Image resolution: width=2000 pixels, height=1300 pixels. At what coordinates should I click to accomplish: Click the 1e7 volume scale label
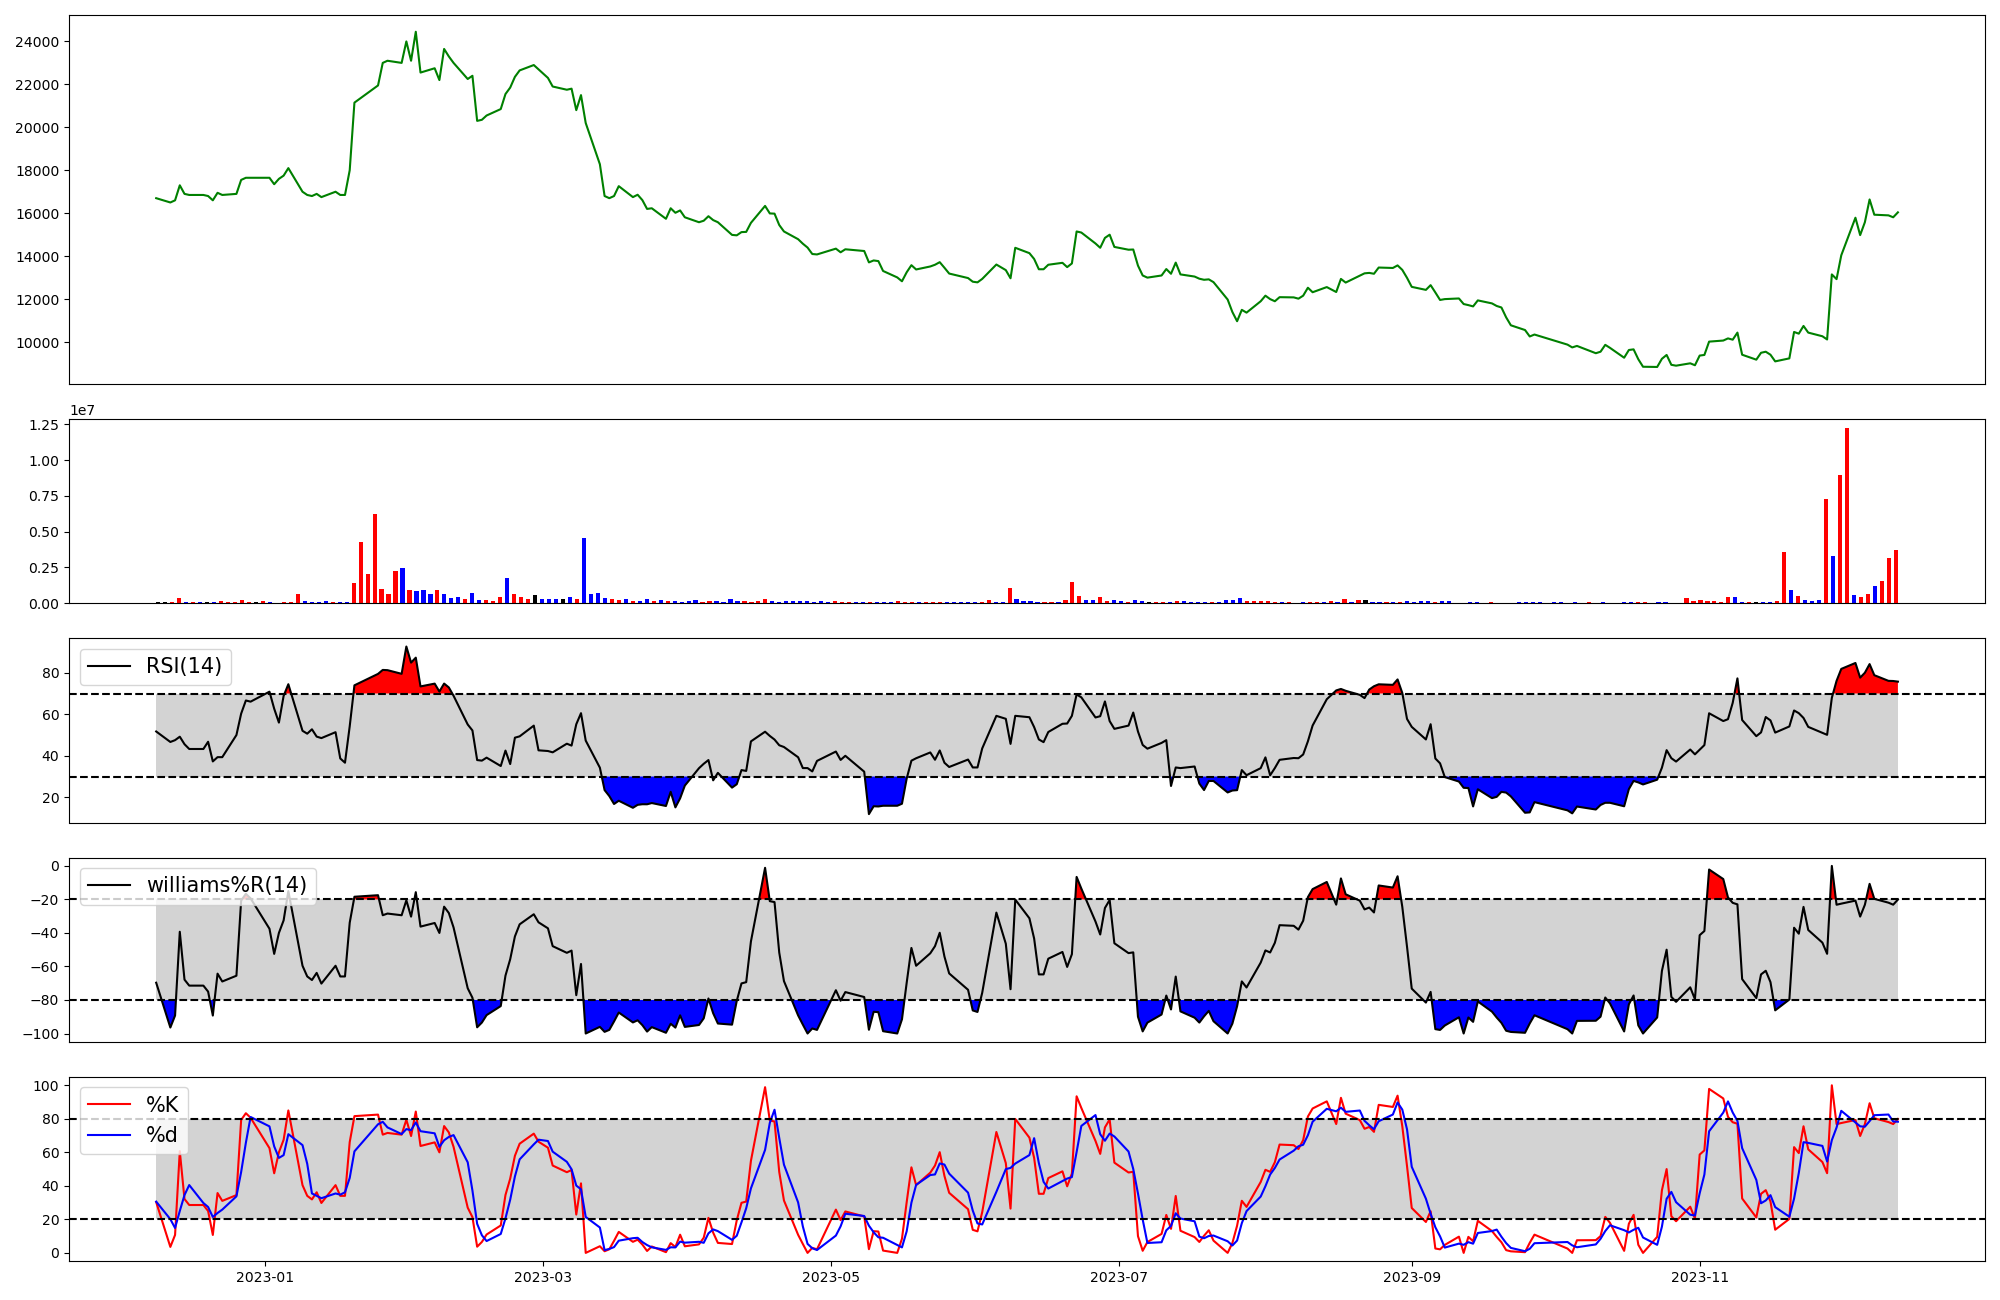point(82,410)
